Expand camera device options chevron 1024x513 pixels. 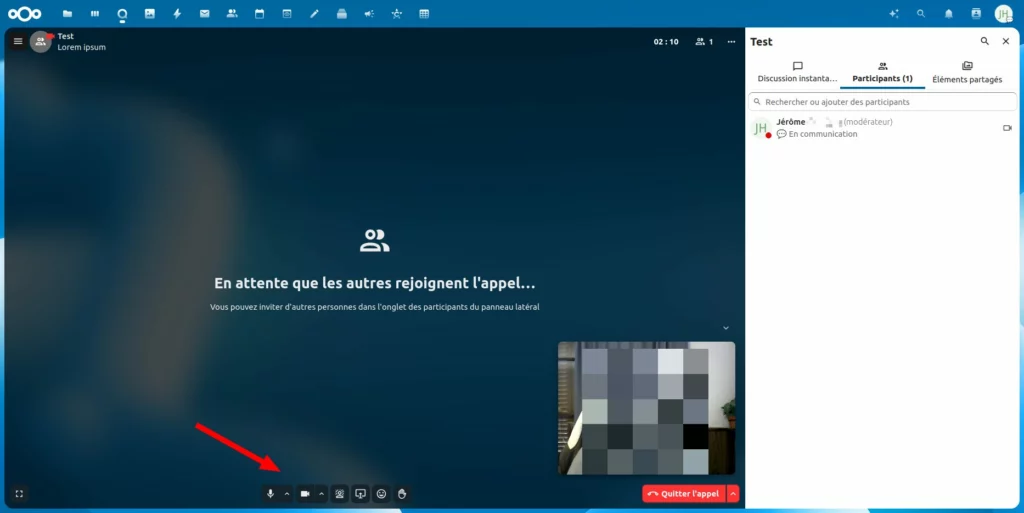pos(321,494)
